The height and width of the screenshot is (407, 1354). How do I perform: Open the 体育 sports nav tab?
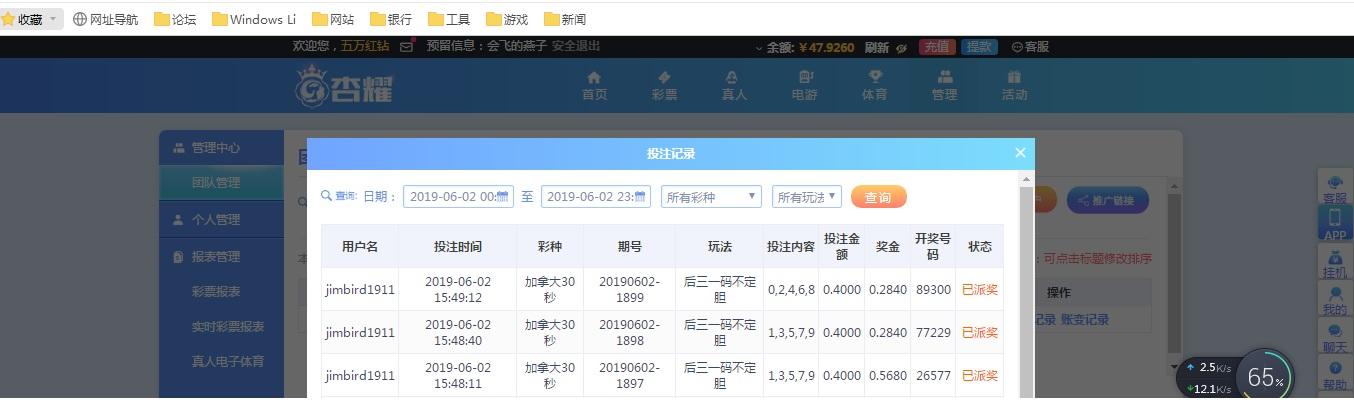click(x=874, y=86)
